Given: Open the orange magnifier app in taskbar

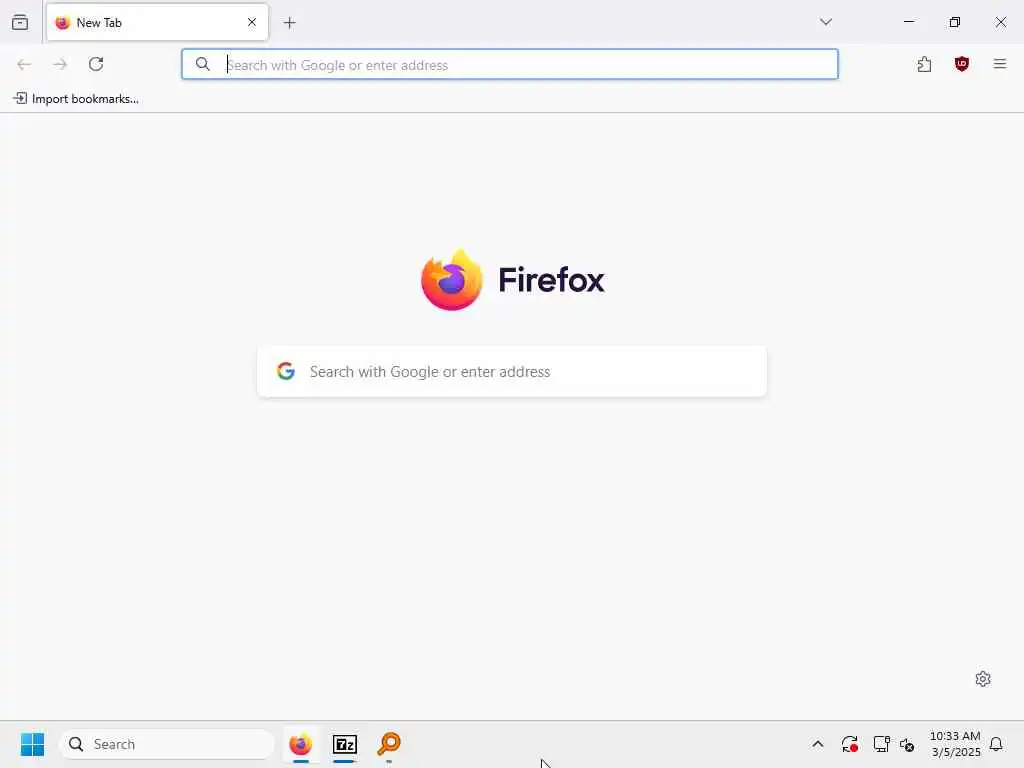Looking at the screenshot, I should [389, 744].
